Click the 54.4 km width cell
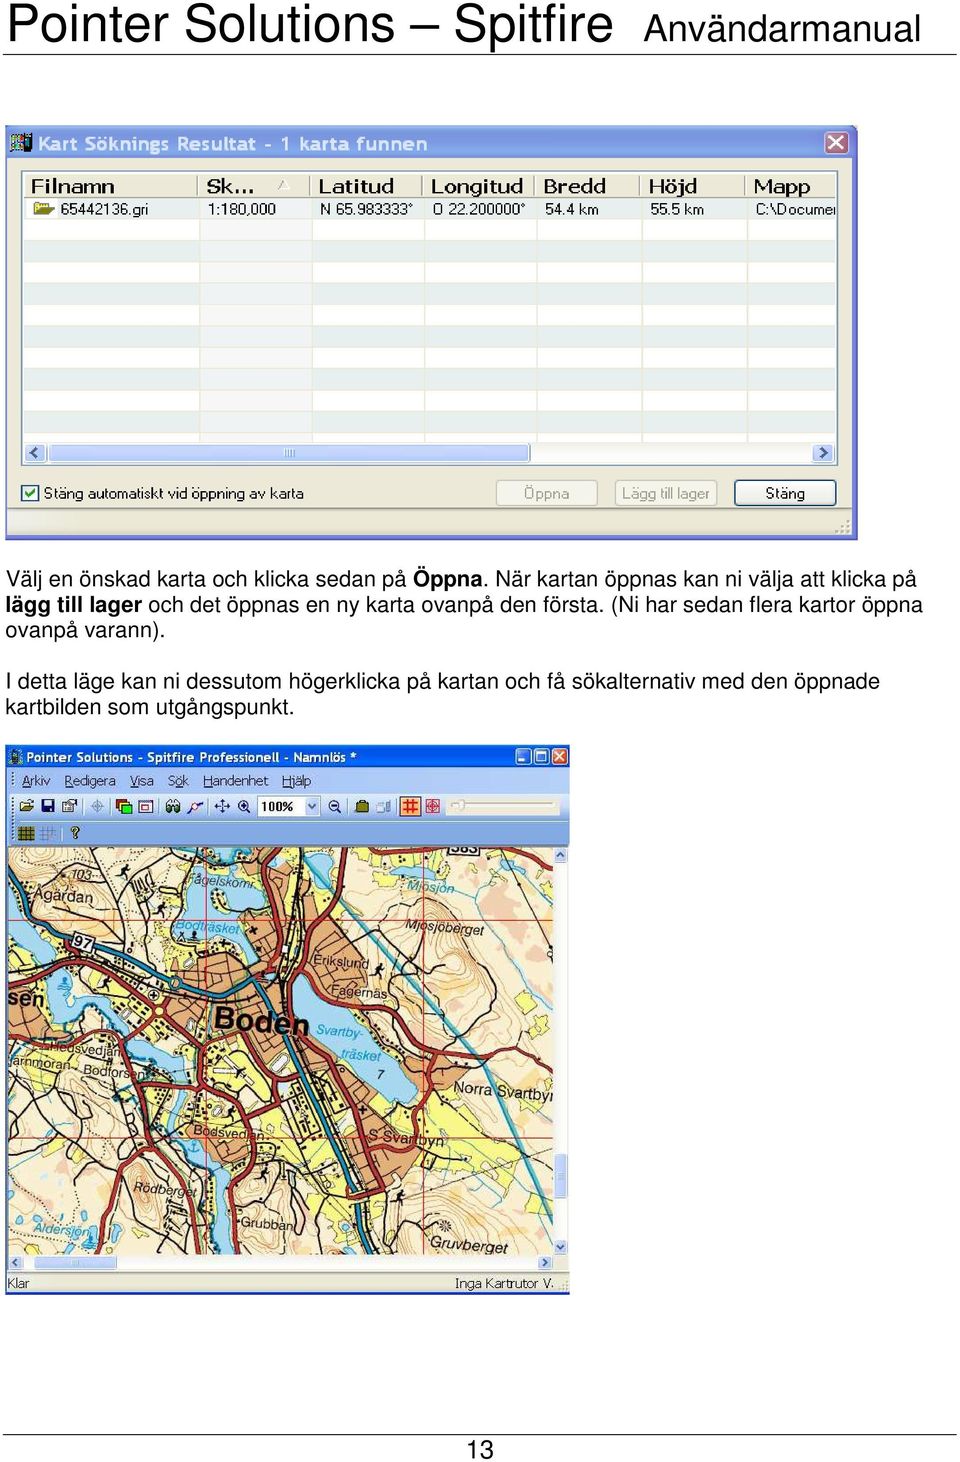 click(572, 209)
